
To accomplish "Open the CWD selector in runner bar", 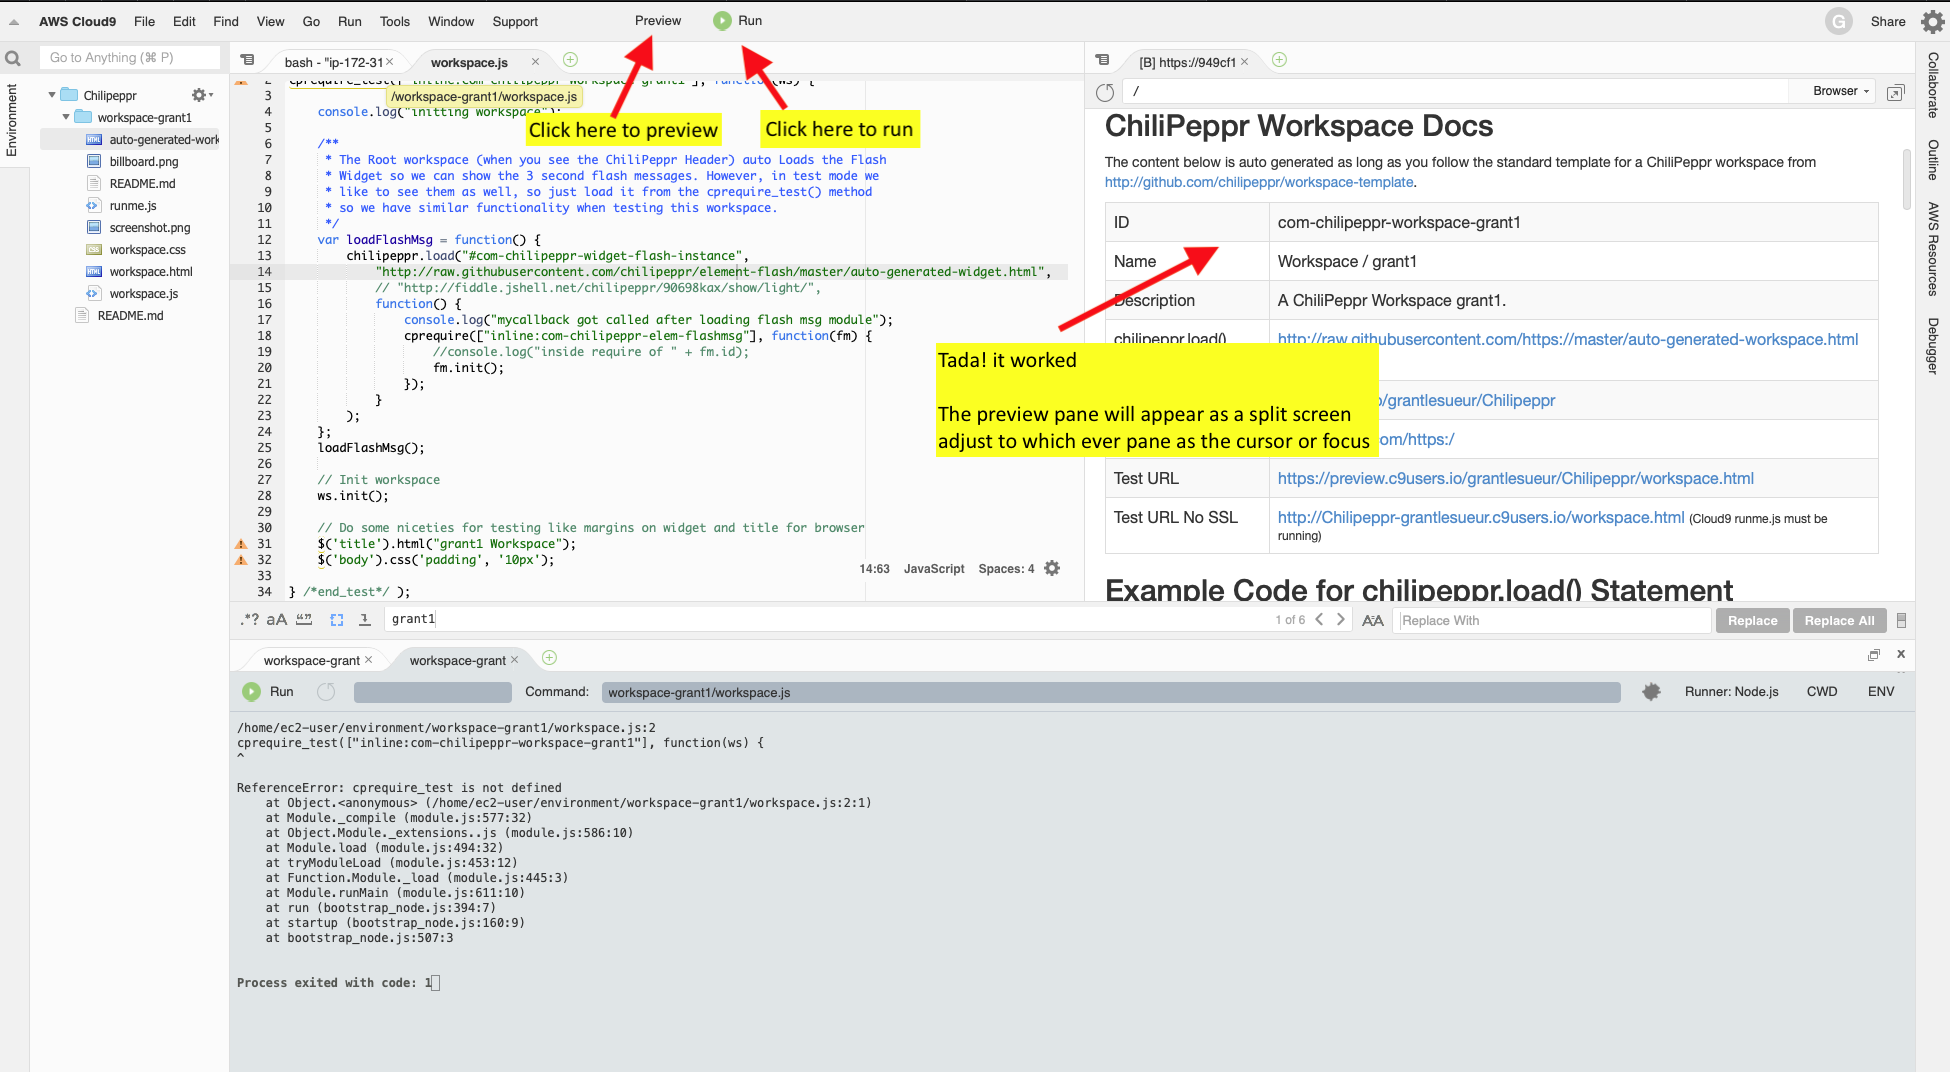I will [1822, 691].
